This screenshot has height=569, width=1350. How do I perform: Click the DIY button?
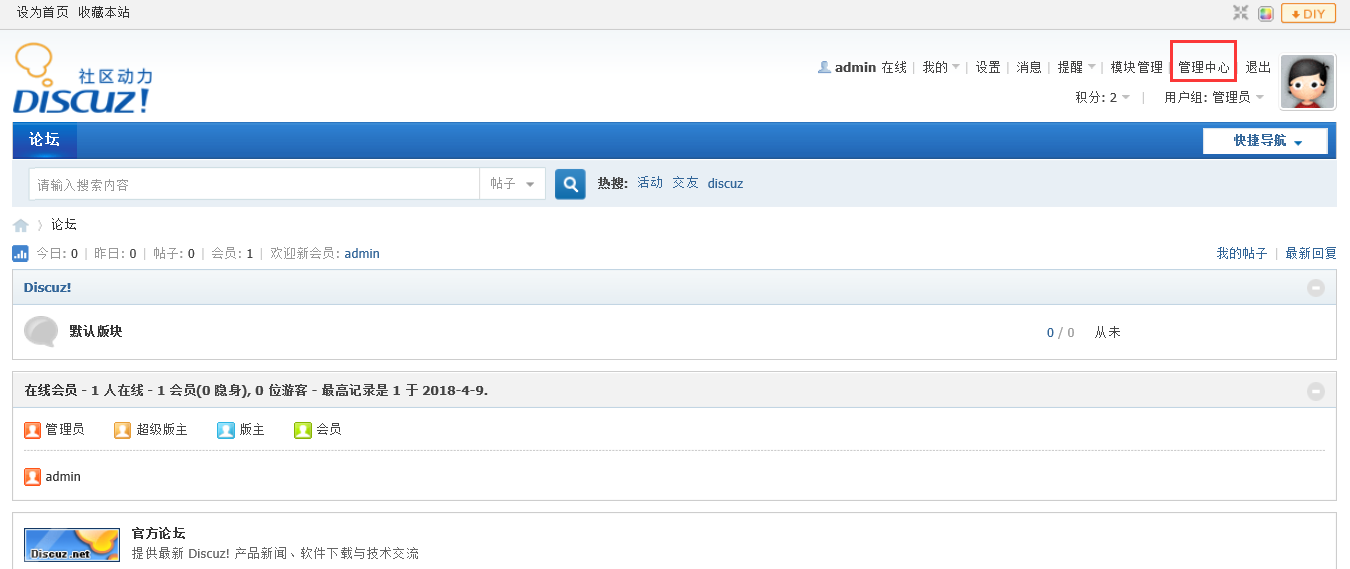pyautogui.click(x=1308, y=13)
